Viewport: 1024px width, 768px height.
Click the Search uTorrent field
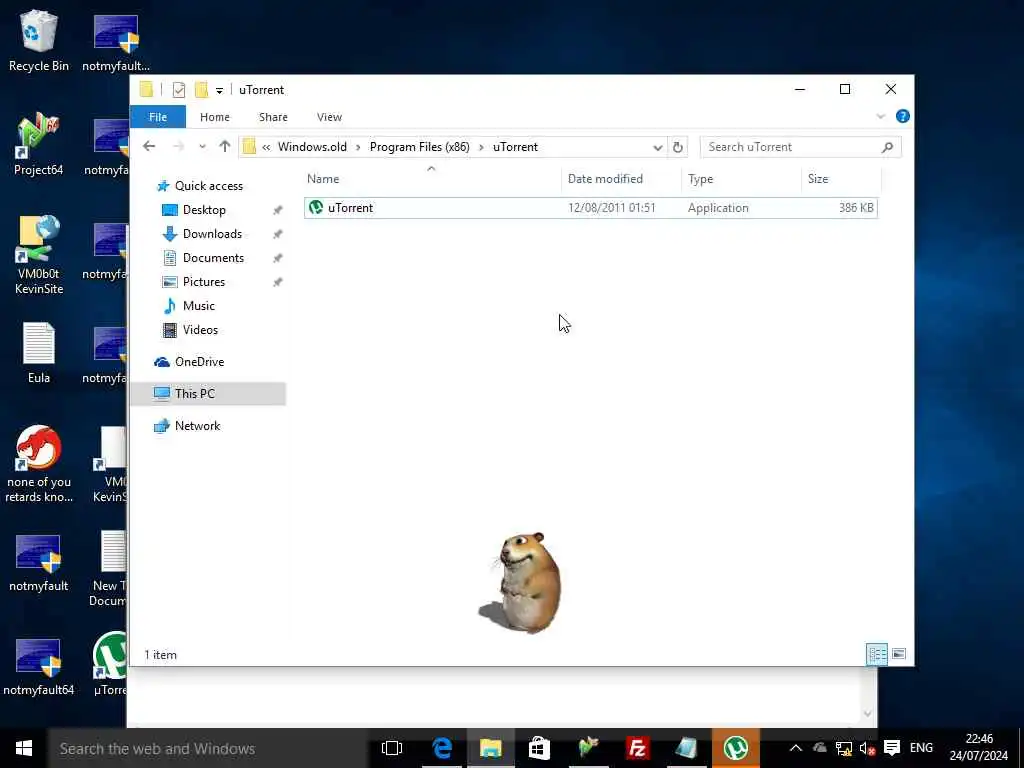[793, 147]
